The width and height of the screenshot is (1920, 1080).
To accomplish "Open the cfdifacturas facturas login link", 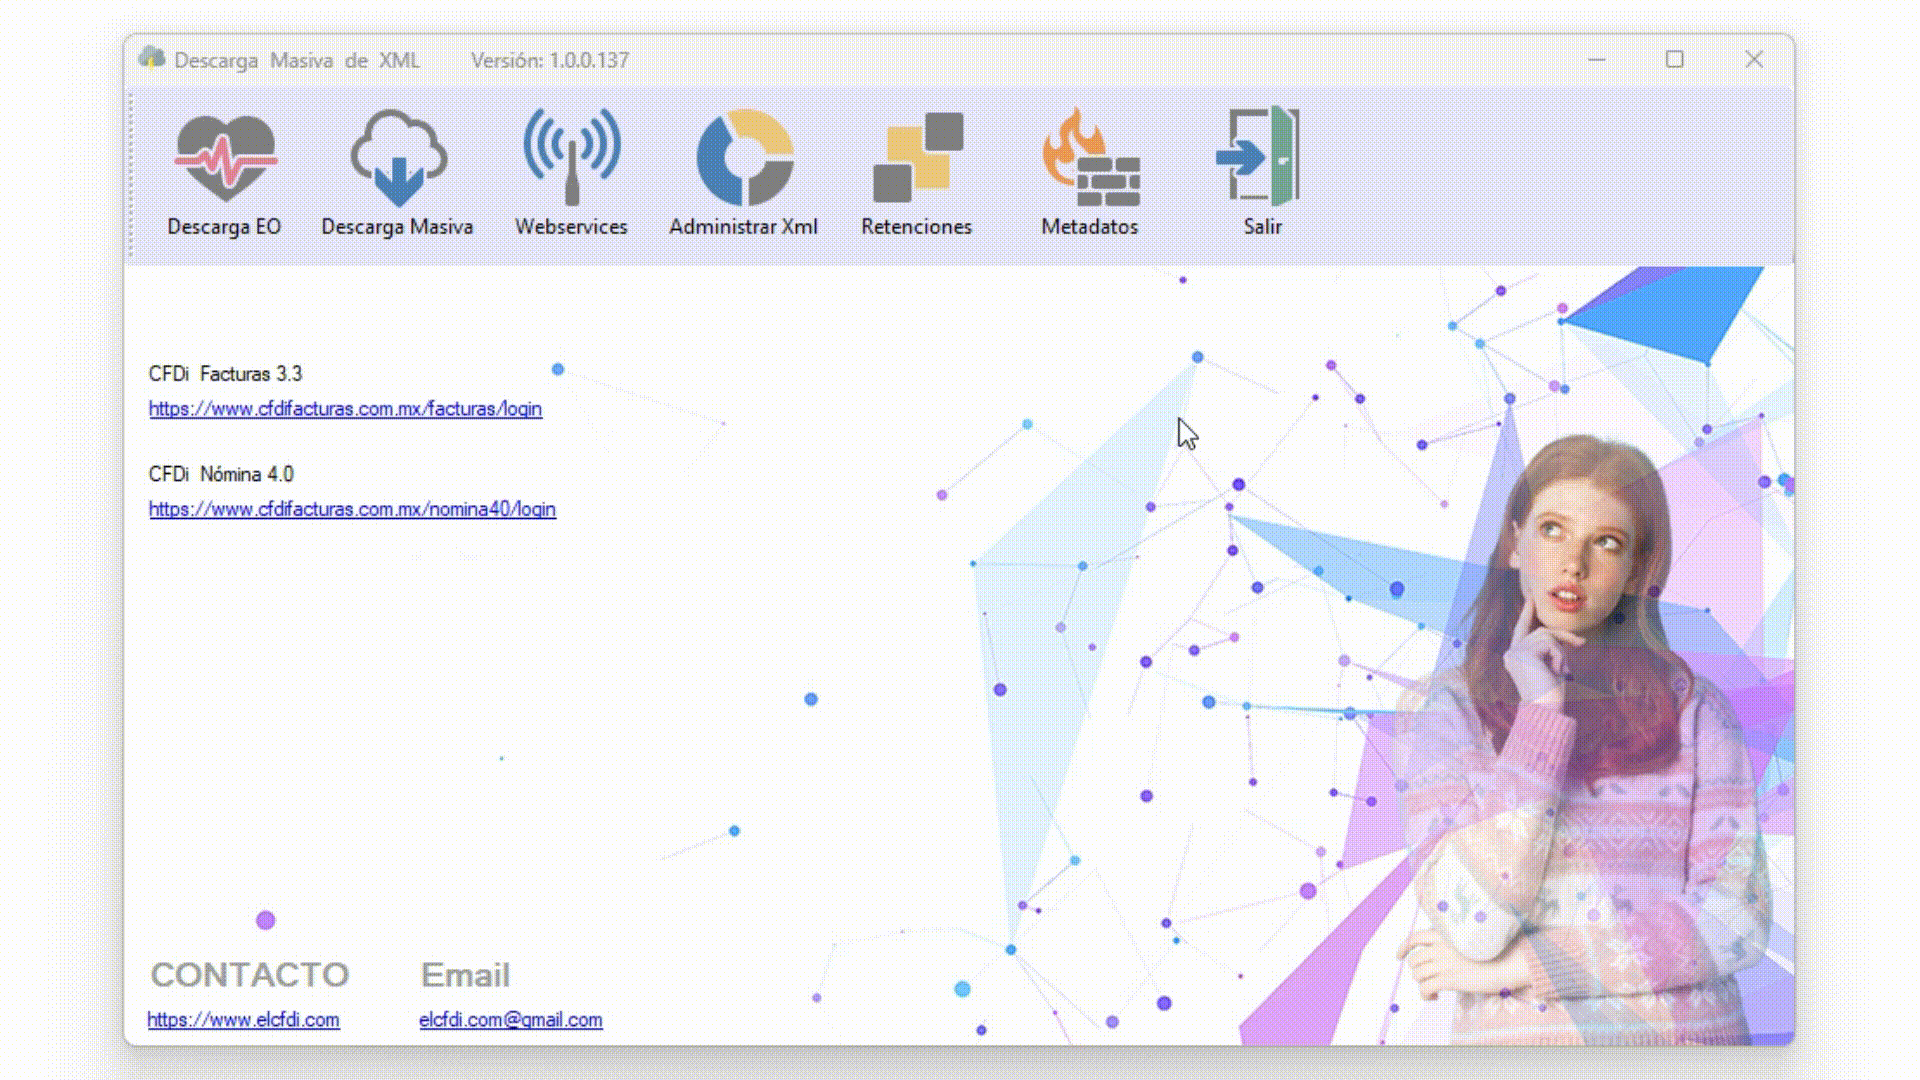I will point(345,409).
